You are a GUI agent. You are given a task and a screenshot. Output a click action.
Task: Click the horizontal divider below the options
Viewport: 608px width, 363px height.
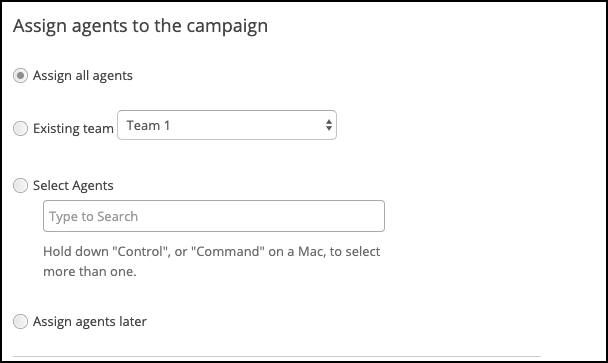tap(277, 356)
